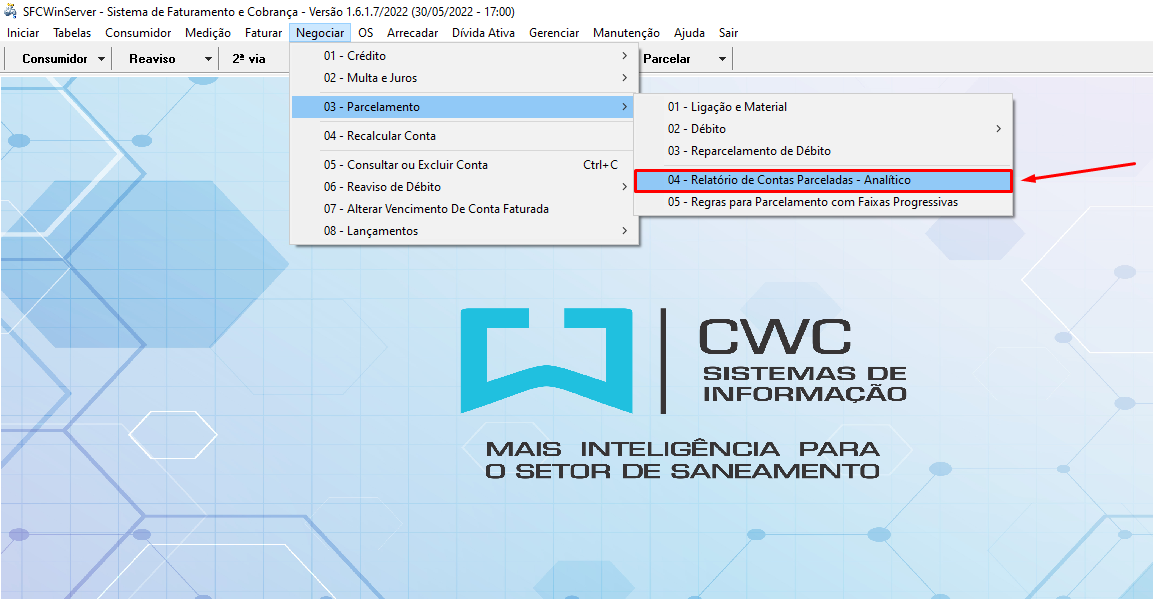Expand the 02 - Multa e Juros submenu

pos(370,78)
